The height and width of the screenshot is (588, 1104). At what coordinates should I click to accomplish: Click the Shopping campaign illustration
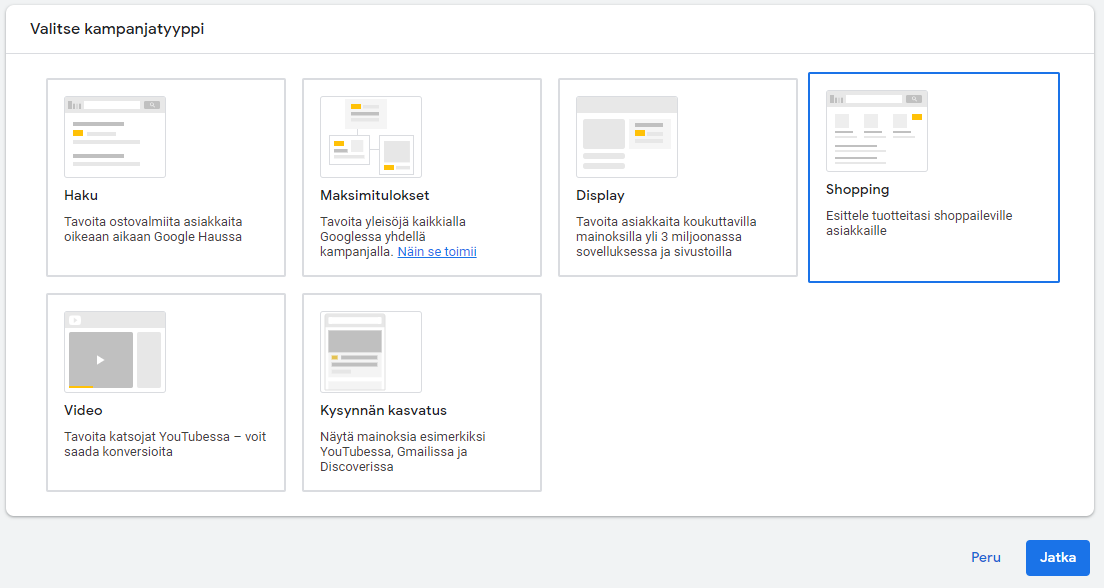pyautogui.click(x=877, y=130)
